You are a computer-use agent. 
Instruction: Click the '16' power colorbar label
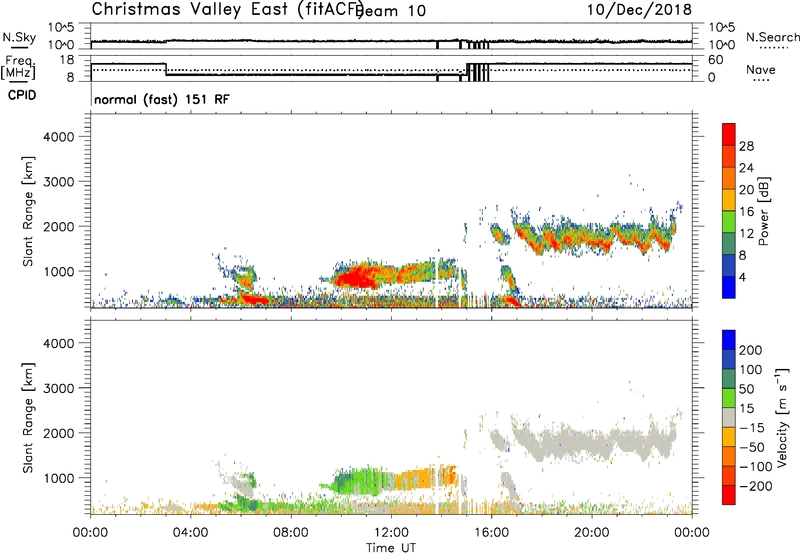(x=746, y=212)
